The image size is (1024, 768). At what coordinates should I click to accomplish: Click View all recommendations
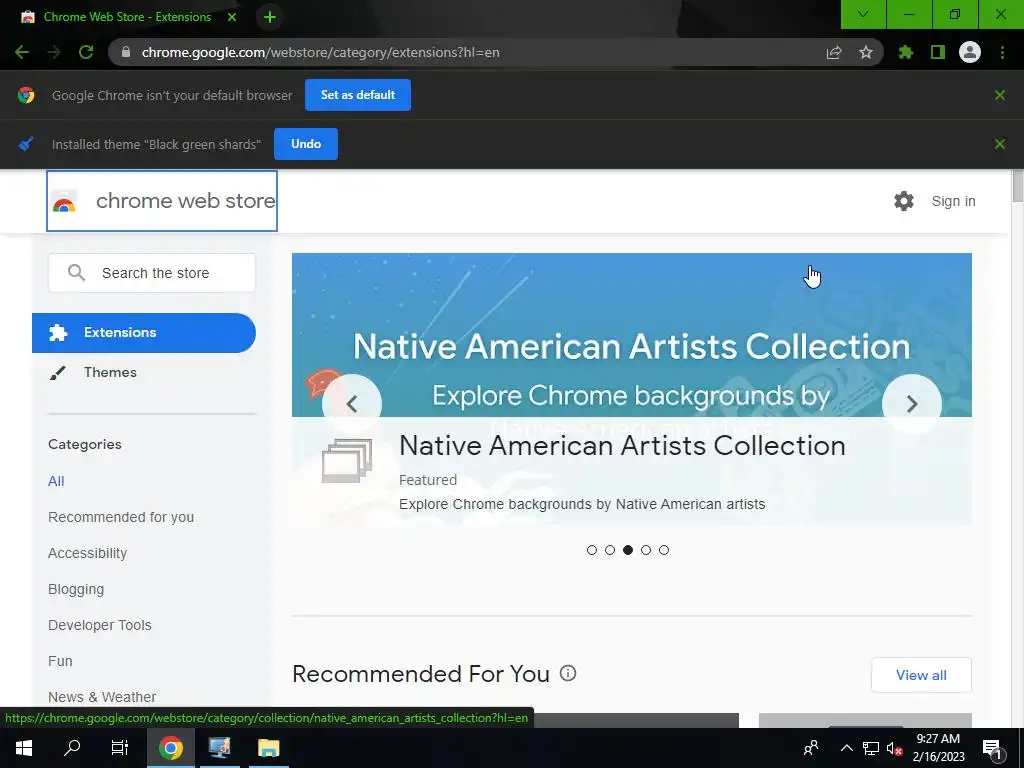pyautogui.click(x=921, y=675)
